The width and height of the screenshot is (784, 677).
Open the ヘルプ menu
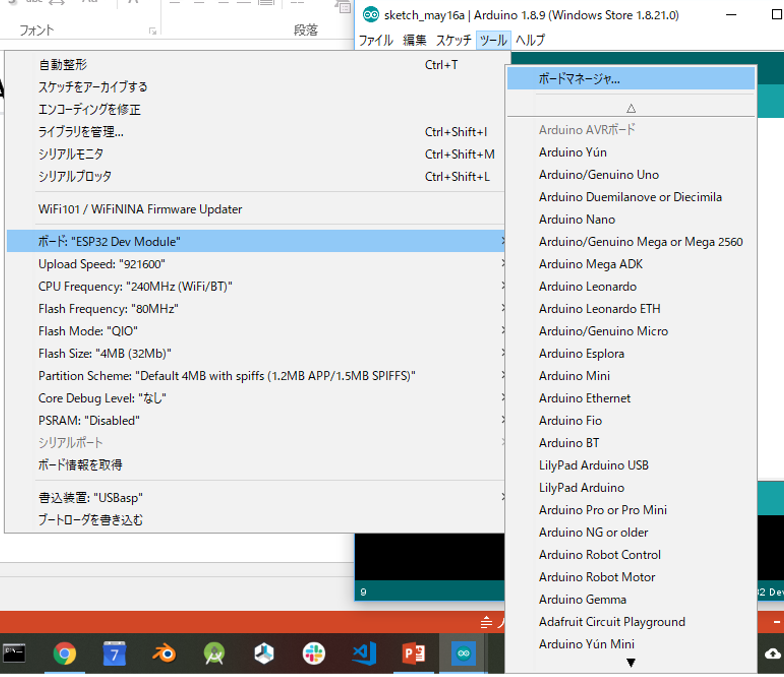tap(530, 40)
